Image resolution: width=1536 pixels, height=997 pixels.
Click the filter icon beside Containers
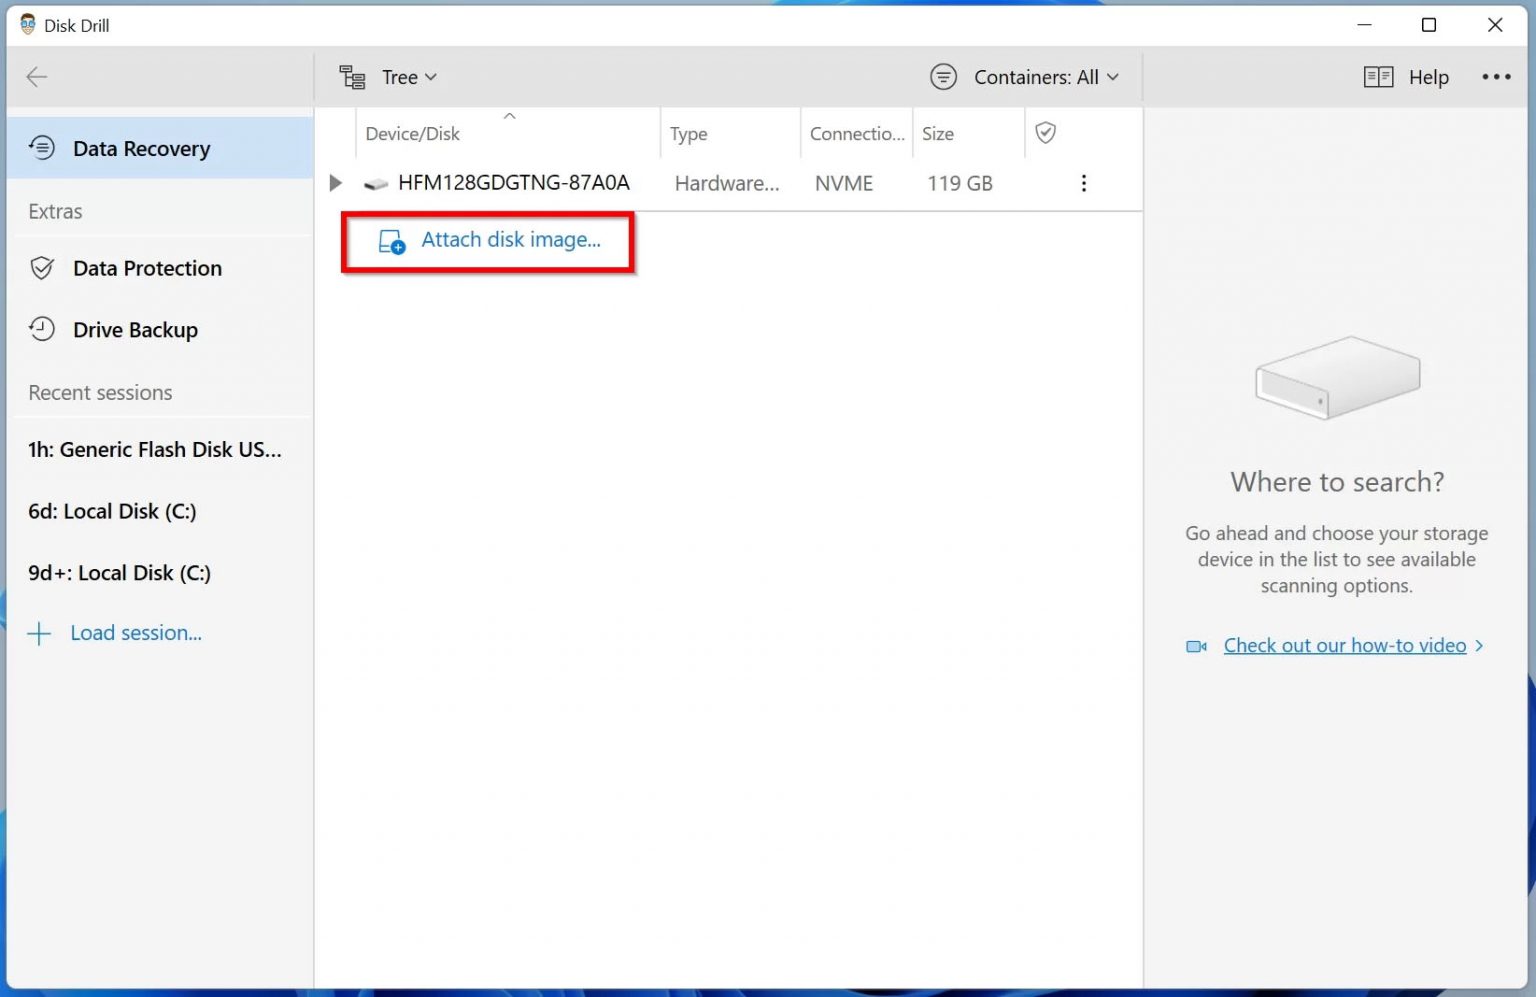coord(943,76)
